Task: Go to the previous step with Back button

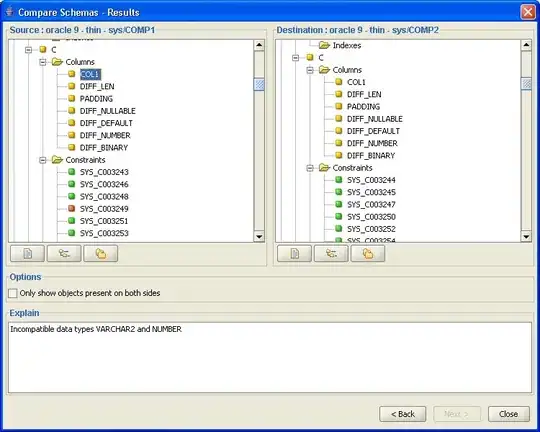Action: tap(403, 414)
